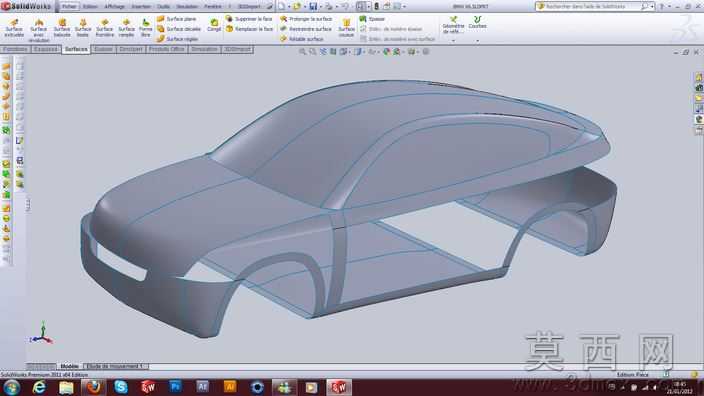Screen dimensions: 704x396
Task: Switch to the DimXpert tab
Action: (x=131, y=49)
